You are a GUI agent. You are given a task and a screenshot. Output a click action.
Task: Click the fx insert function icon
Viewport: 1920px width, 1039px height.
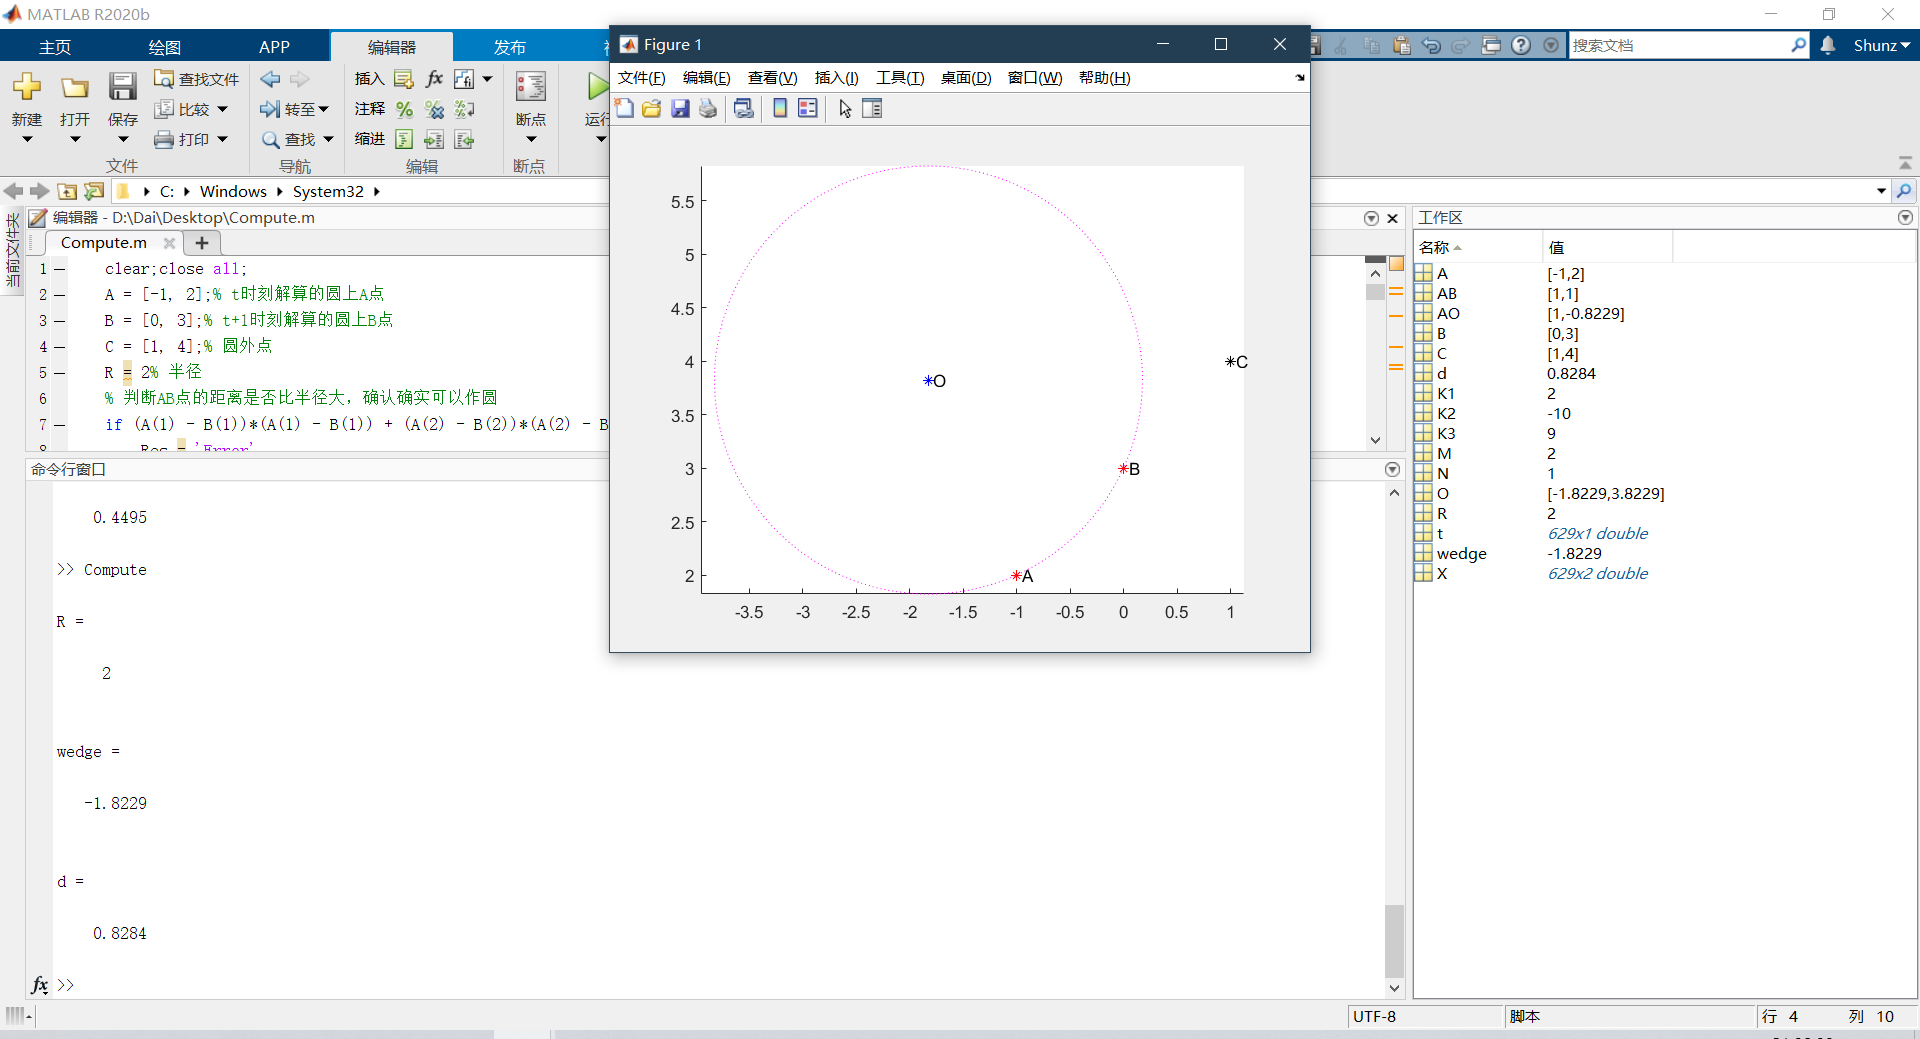click(434, 79)
